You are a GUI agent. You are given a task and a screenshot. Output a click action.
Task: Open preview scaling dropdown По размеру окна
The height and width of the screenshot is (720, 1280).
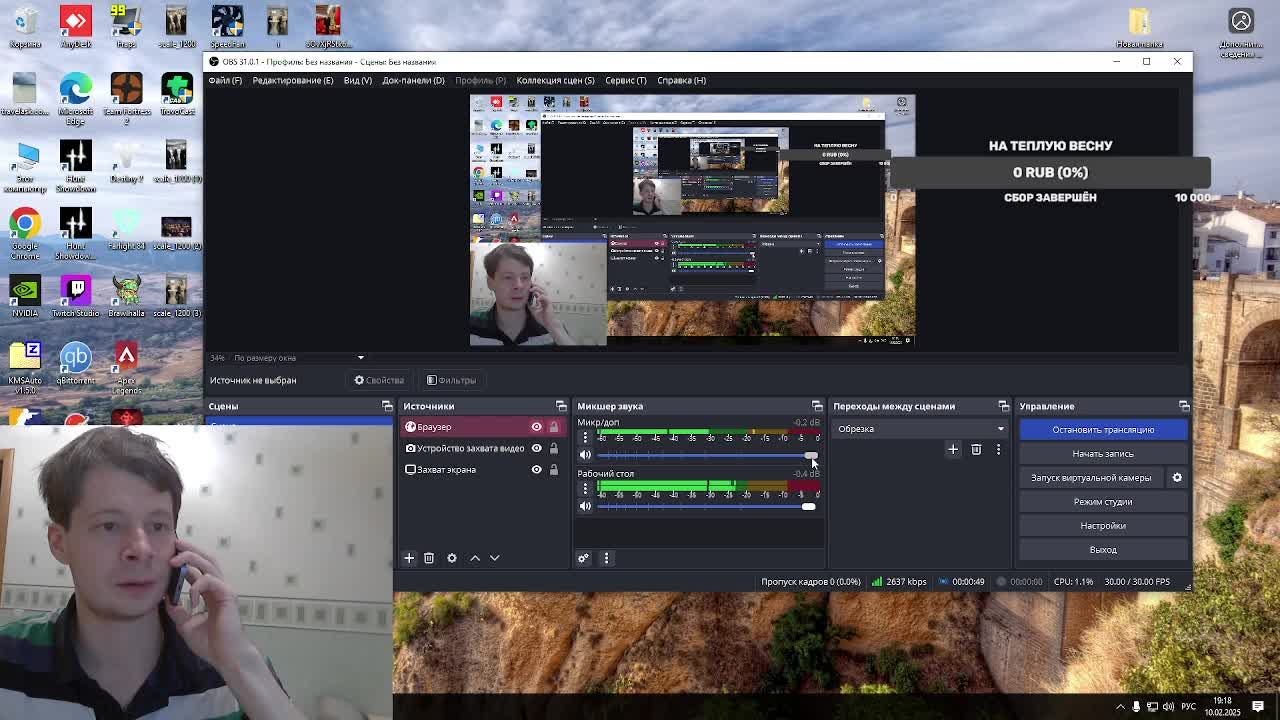click(x=298, y=358)
